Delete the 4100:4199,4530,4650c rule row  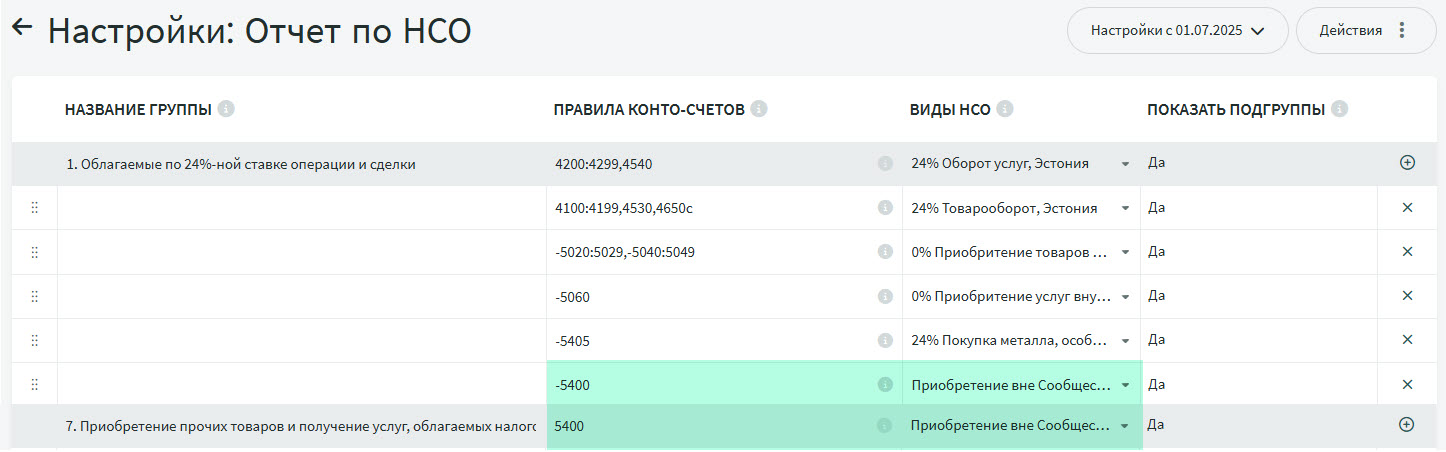click(x=1407, y=208)
